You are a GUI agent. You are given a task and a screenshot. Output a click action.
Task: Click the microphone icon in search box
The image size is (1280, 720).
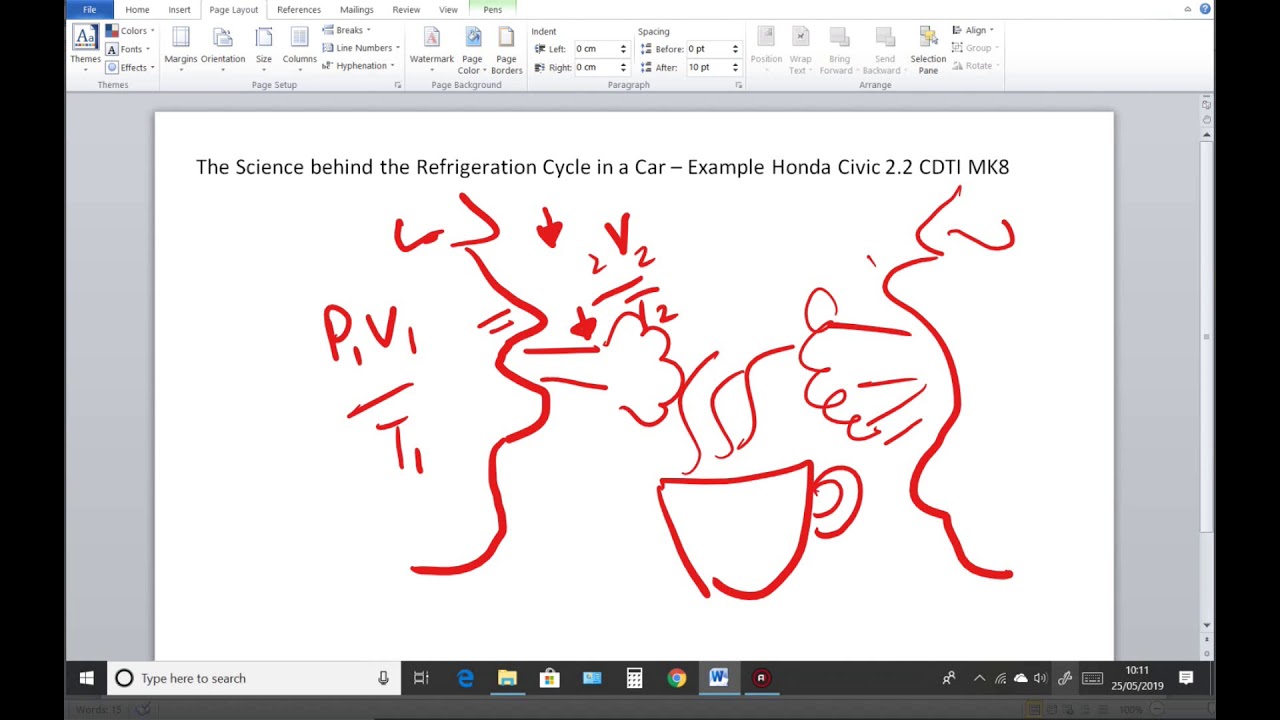[383, 678]
